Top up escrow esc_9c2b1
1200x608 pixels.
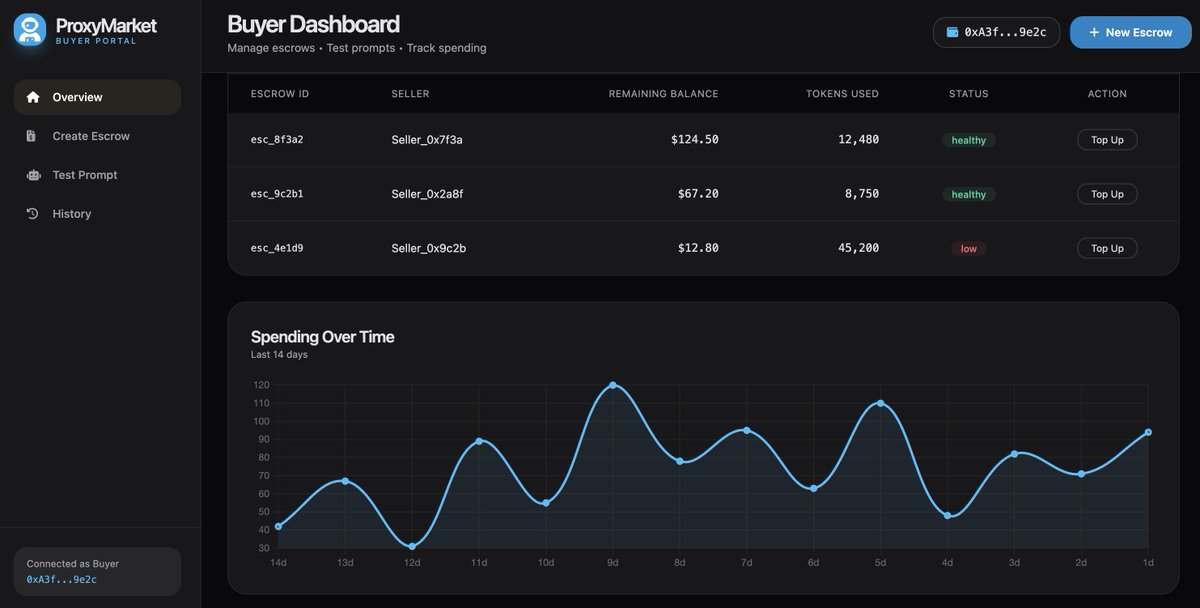1107,194
